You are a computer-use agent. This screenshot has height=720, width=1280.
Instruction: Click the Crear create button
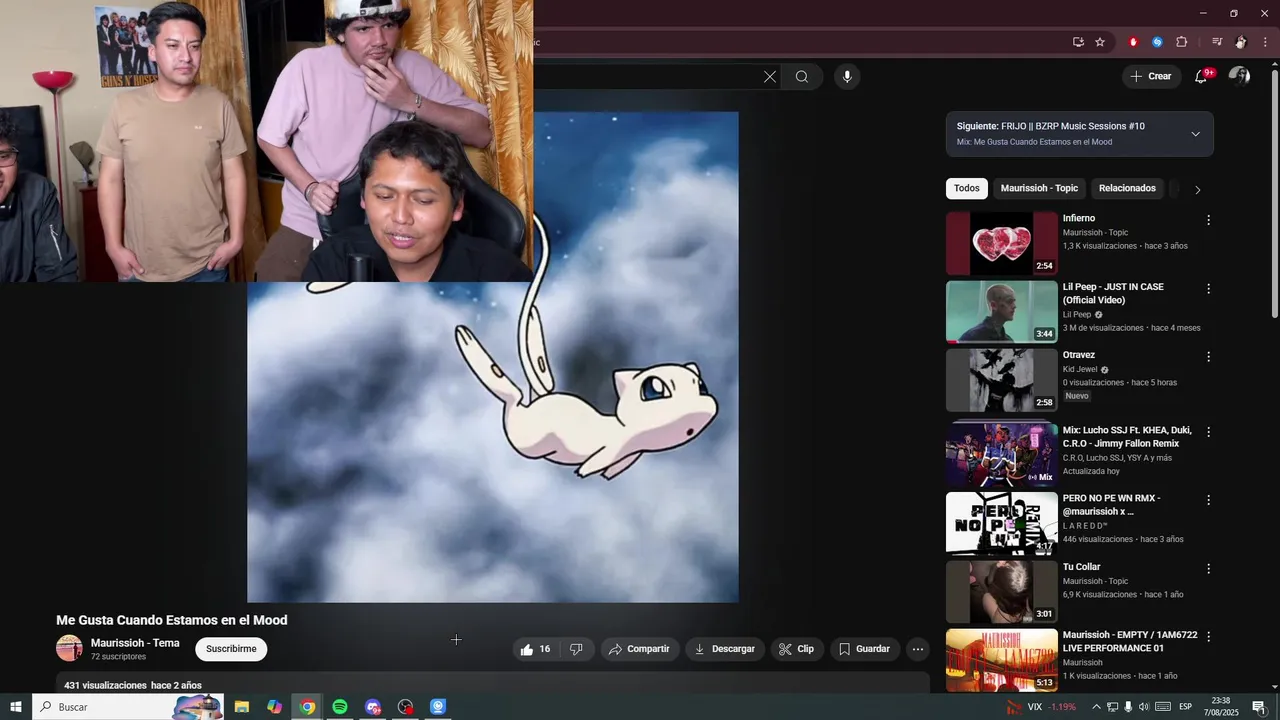tap(1151, 76)
